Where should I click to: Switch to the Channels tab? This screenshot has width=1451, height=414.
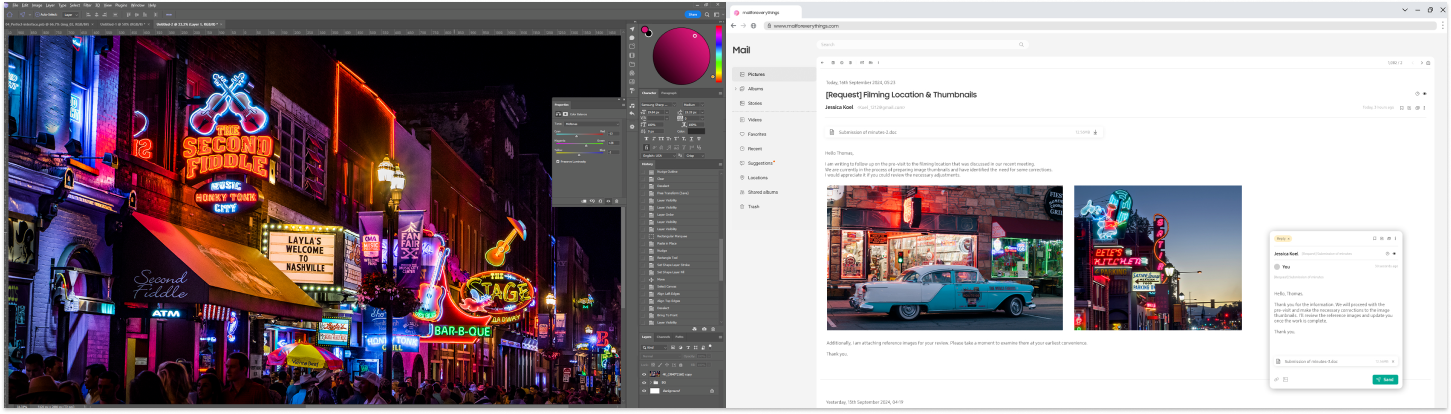(x=664, y=337)
